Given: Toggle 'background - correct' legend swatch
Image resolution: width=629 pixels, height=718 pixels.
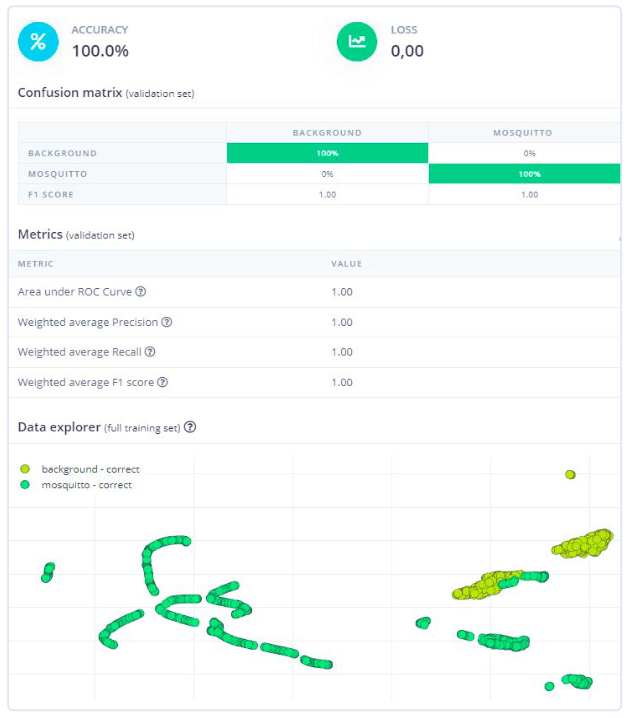Looking at the screenshot, I should (x=25, y=469).
